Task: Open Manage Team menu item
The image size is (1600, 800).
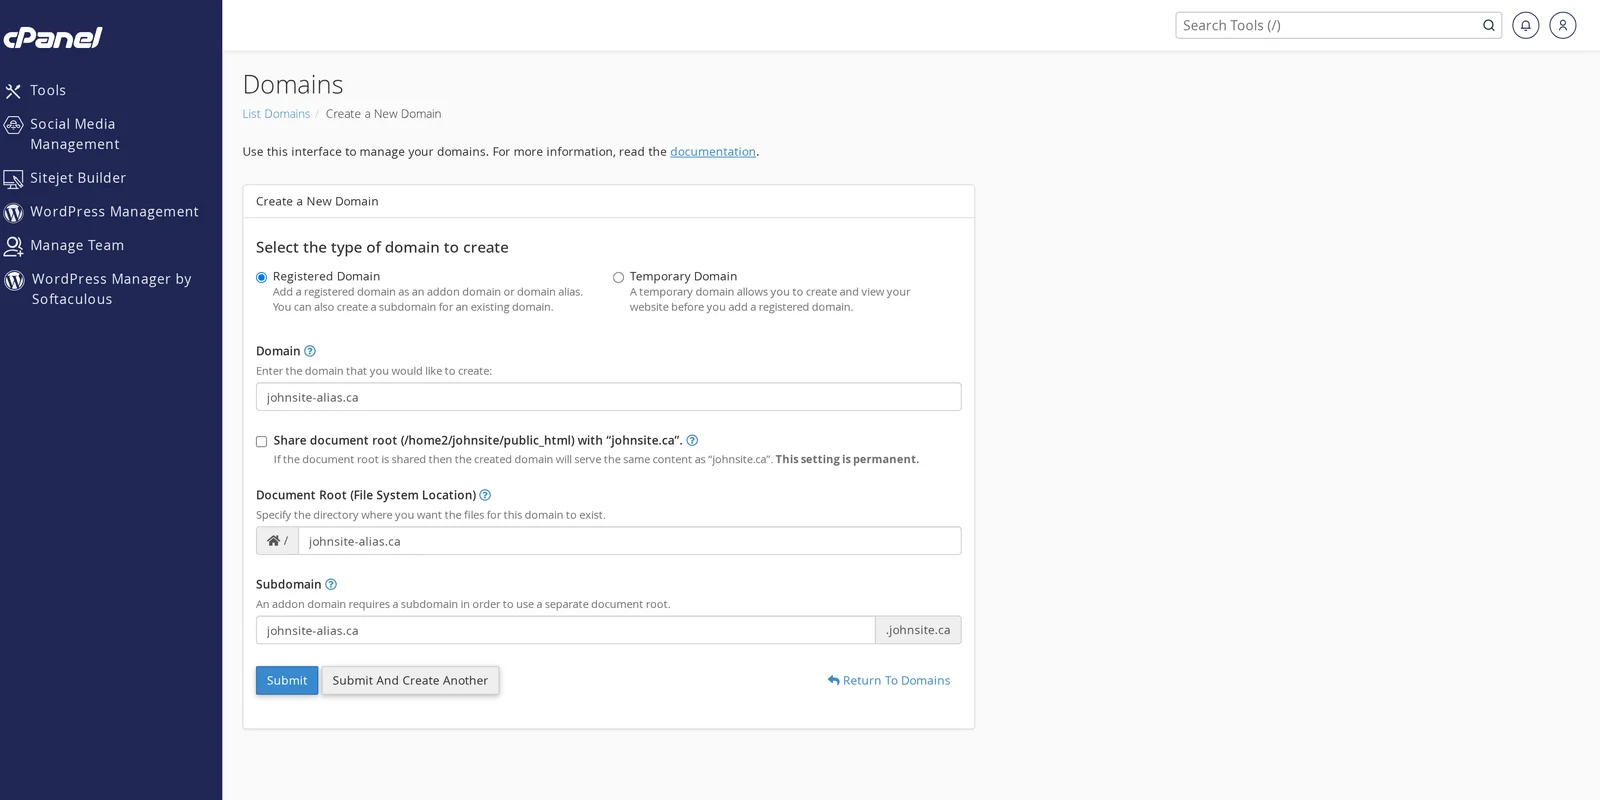Action: click(x=77, y=246)
